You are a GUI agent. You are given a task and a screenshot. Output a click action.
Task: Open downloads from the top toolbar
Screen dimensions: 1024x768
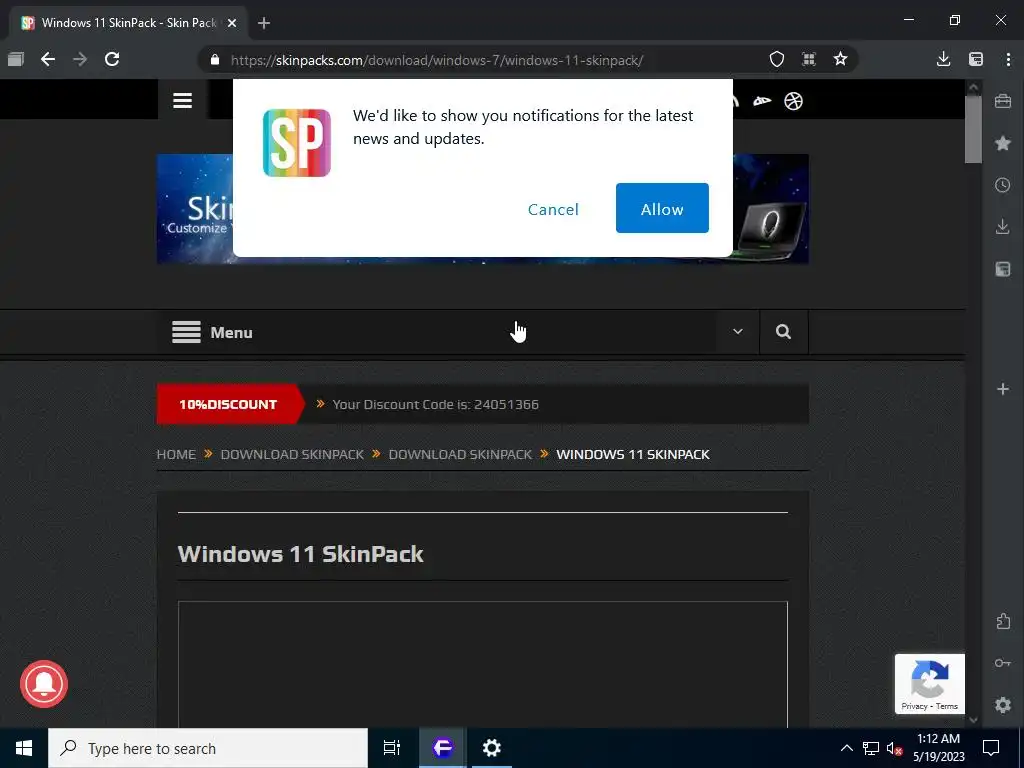tap(943, 59)
